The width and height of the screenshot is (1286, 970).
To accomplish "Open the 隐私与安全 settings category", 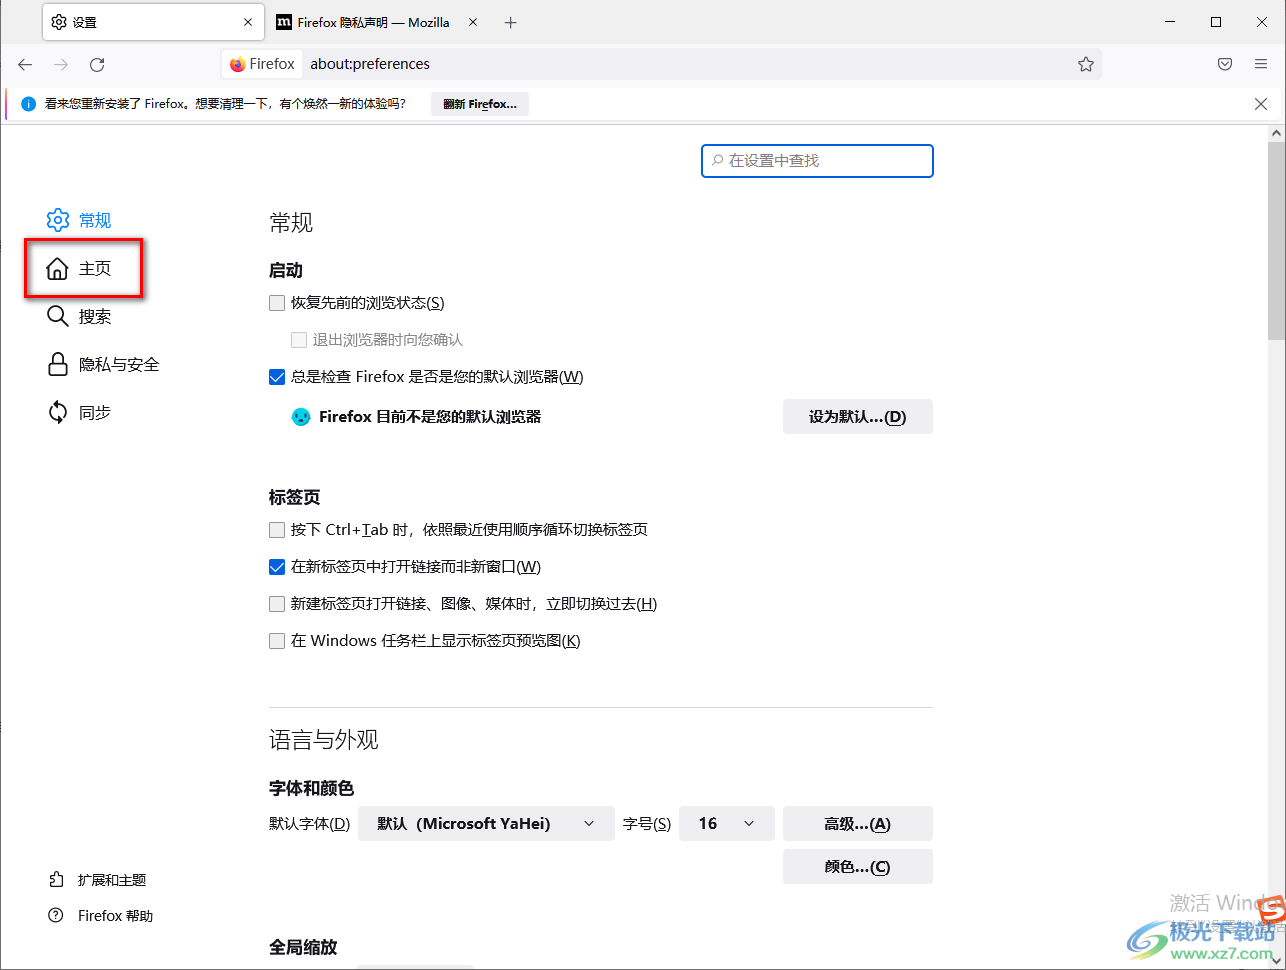I will click(x=104, y=364).
